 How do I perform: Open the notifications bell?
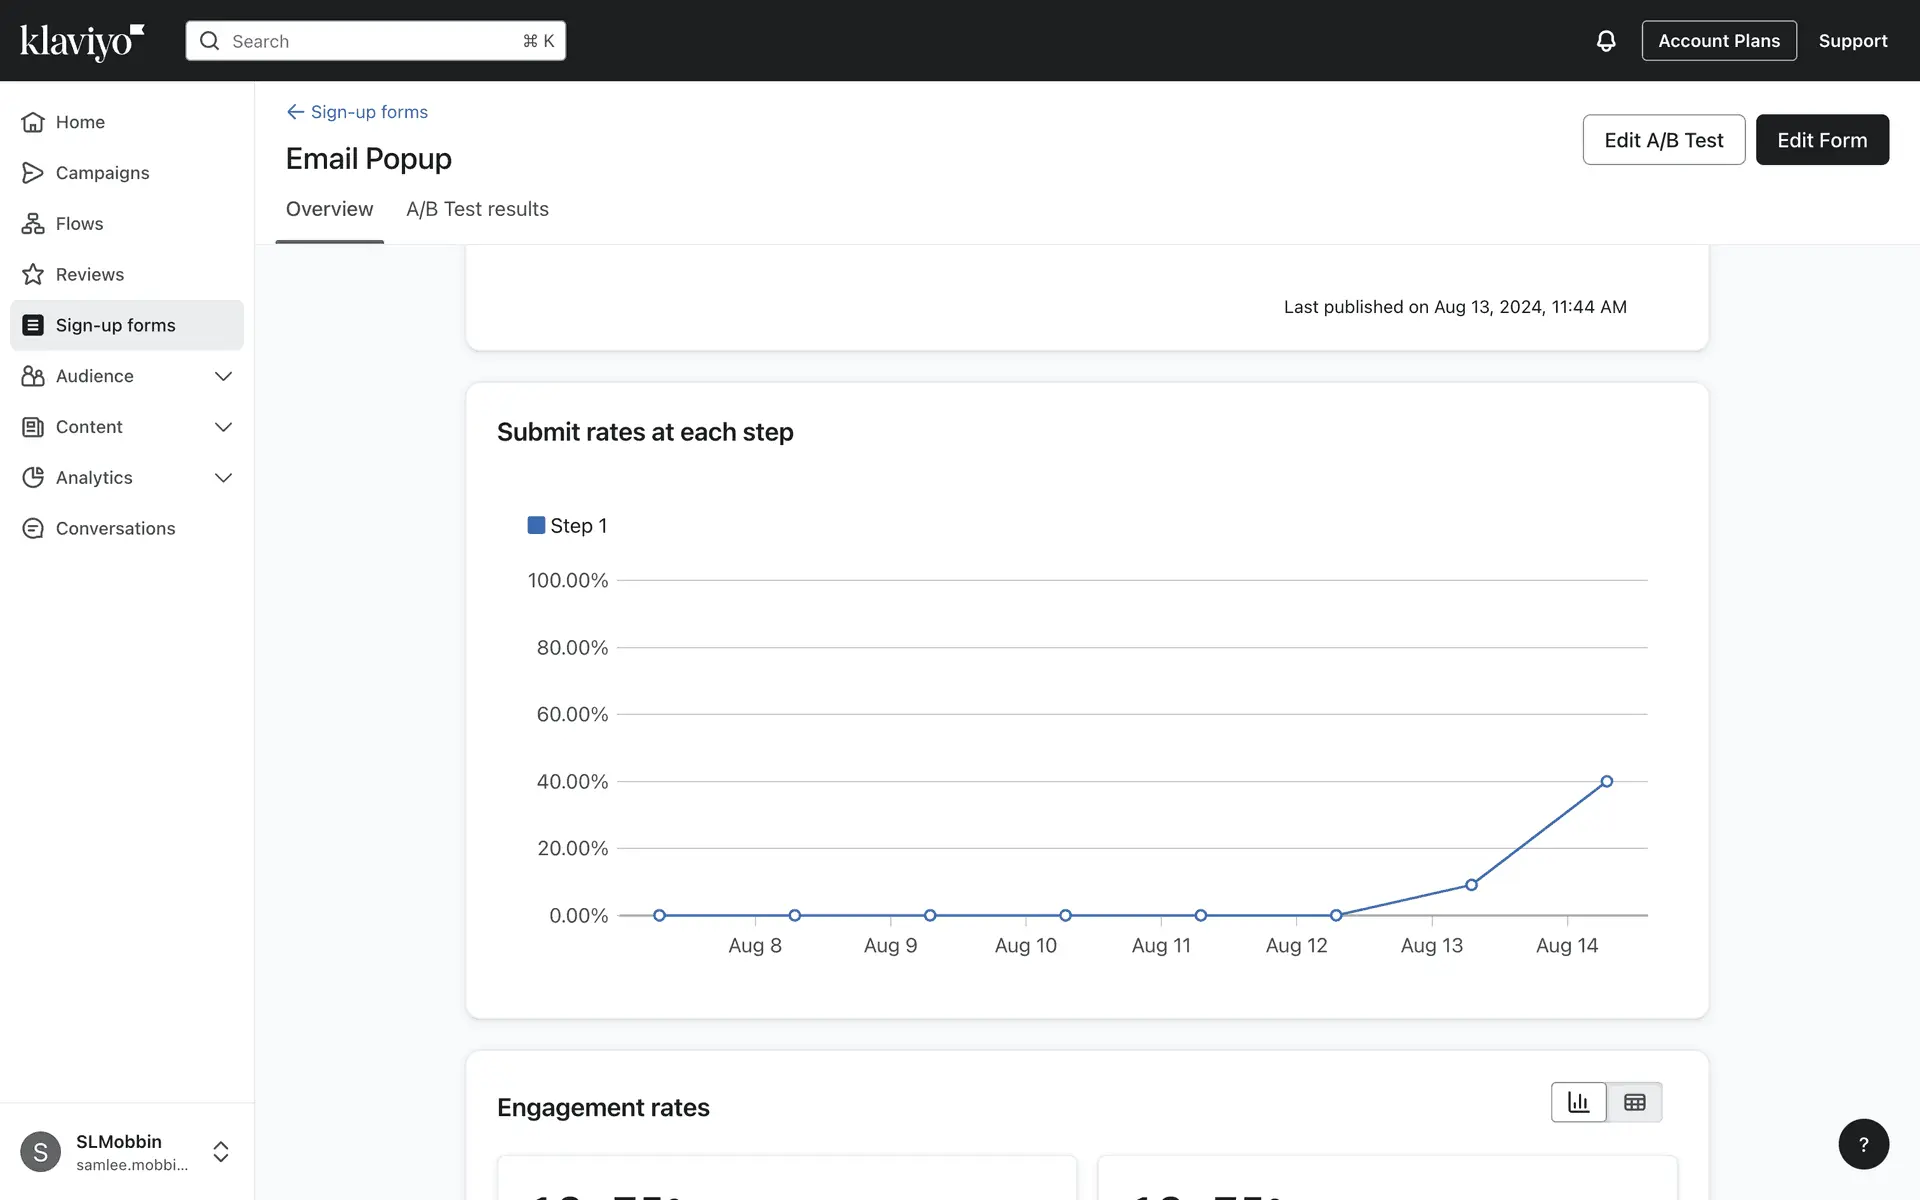(x=1605, y=41)
